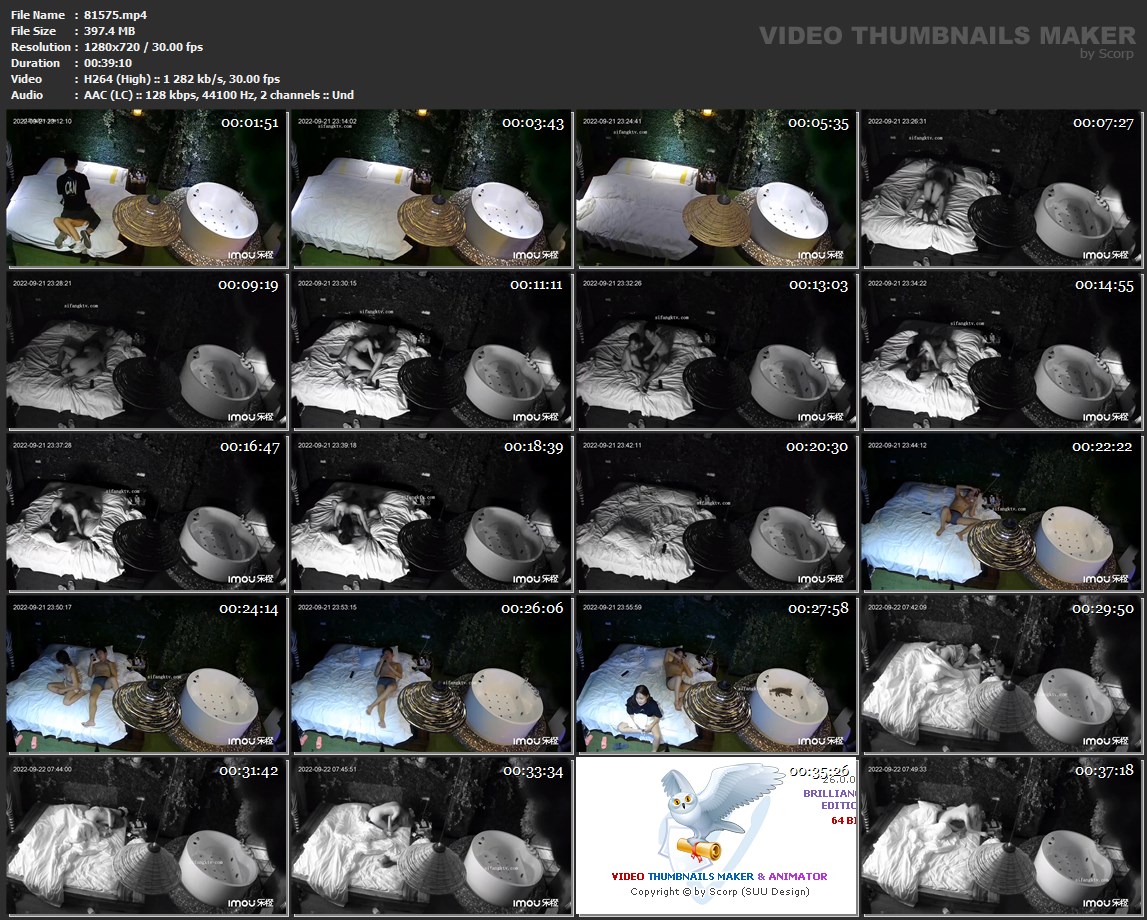Viewport: 1147px width, 920px height.
Task: Click the Duration value 00:39:10
Action: (108, 63)
